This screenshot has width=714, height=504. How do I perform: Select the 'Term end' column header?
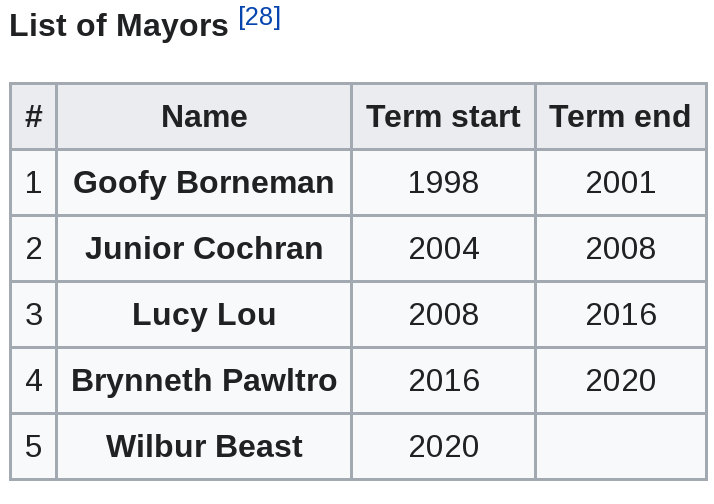(620, 117)
